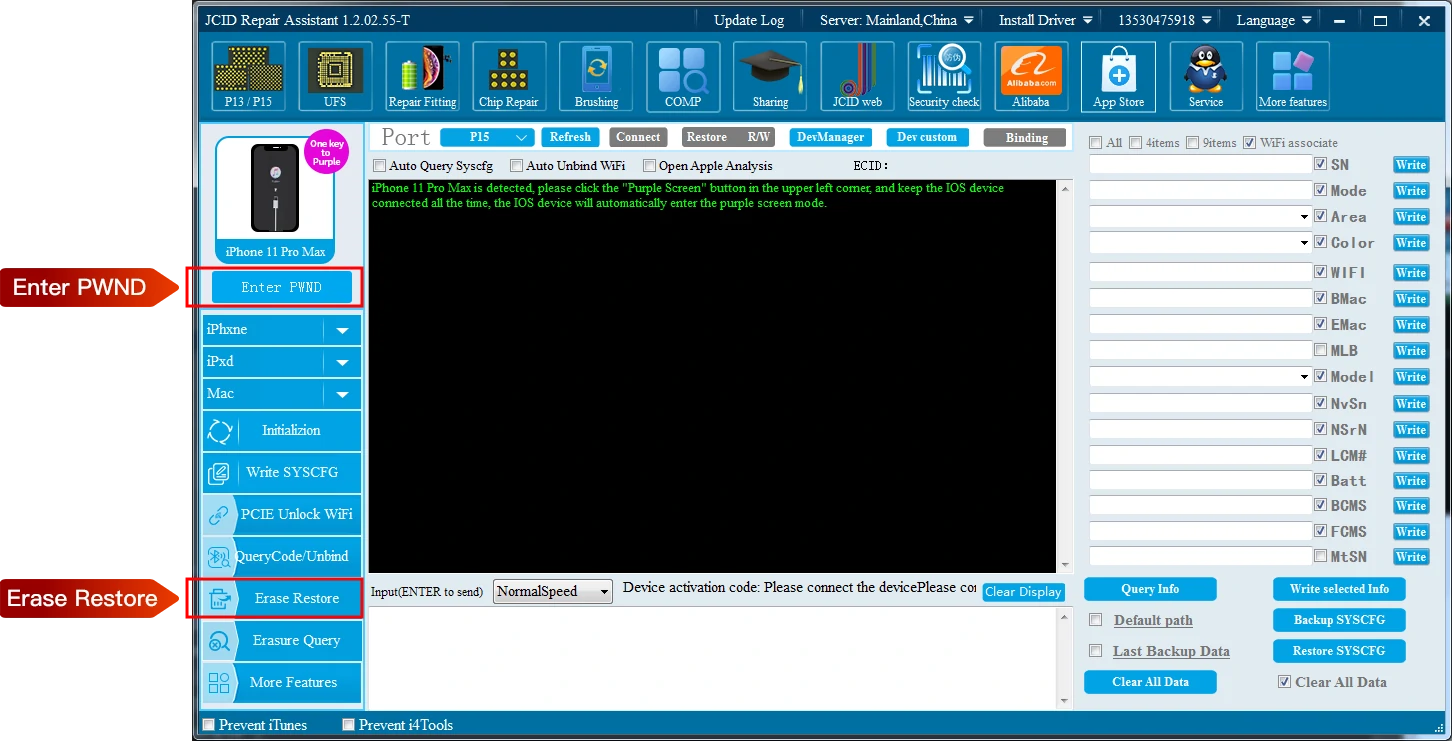This screenshot has width=1452, height=741.
Task: Click the Connect button
Action: pos(638,137)
